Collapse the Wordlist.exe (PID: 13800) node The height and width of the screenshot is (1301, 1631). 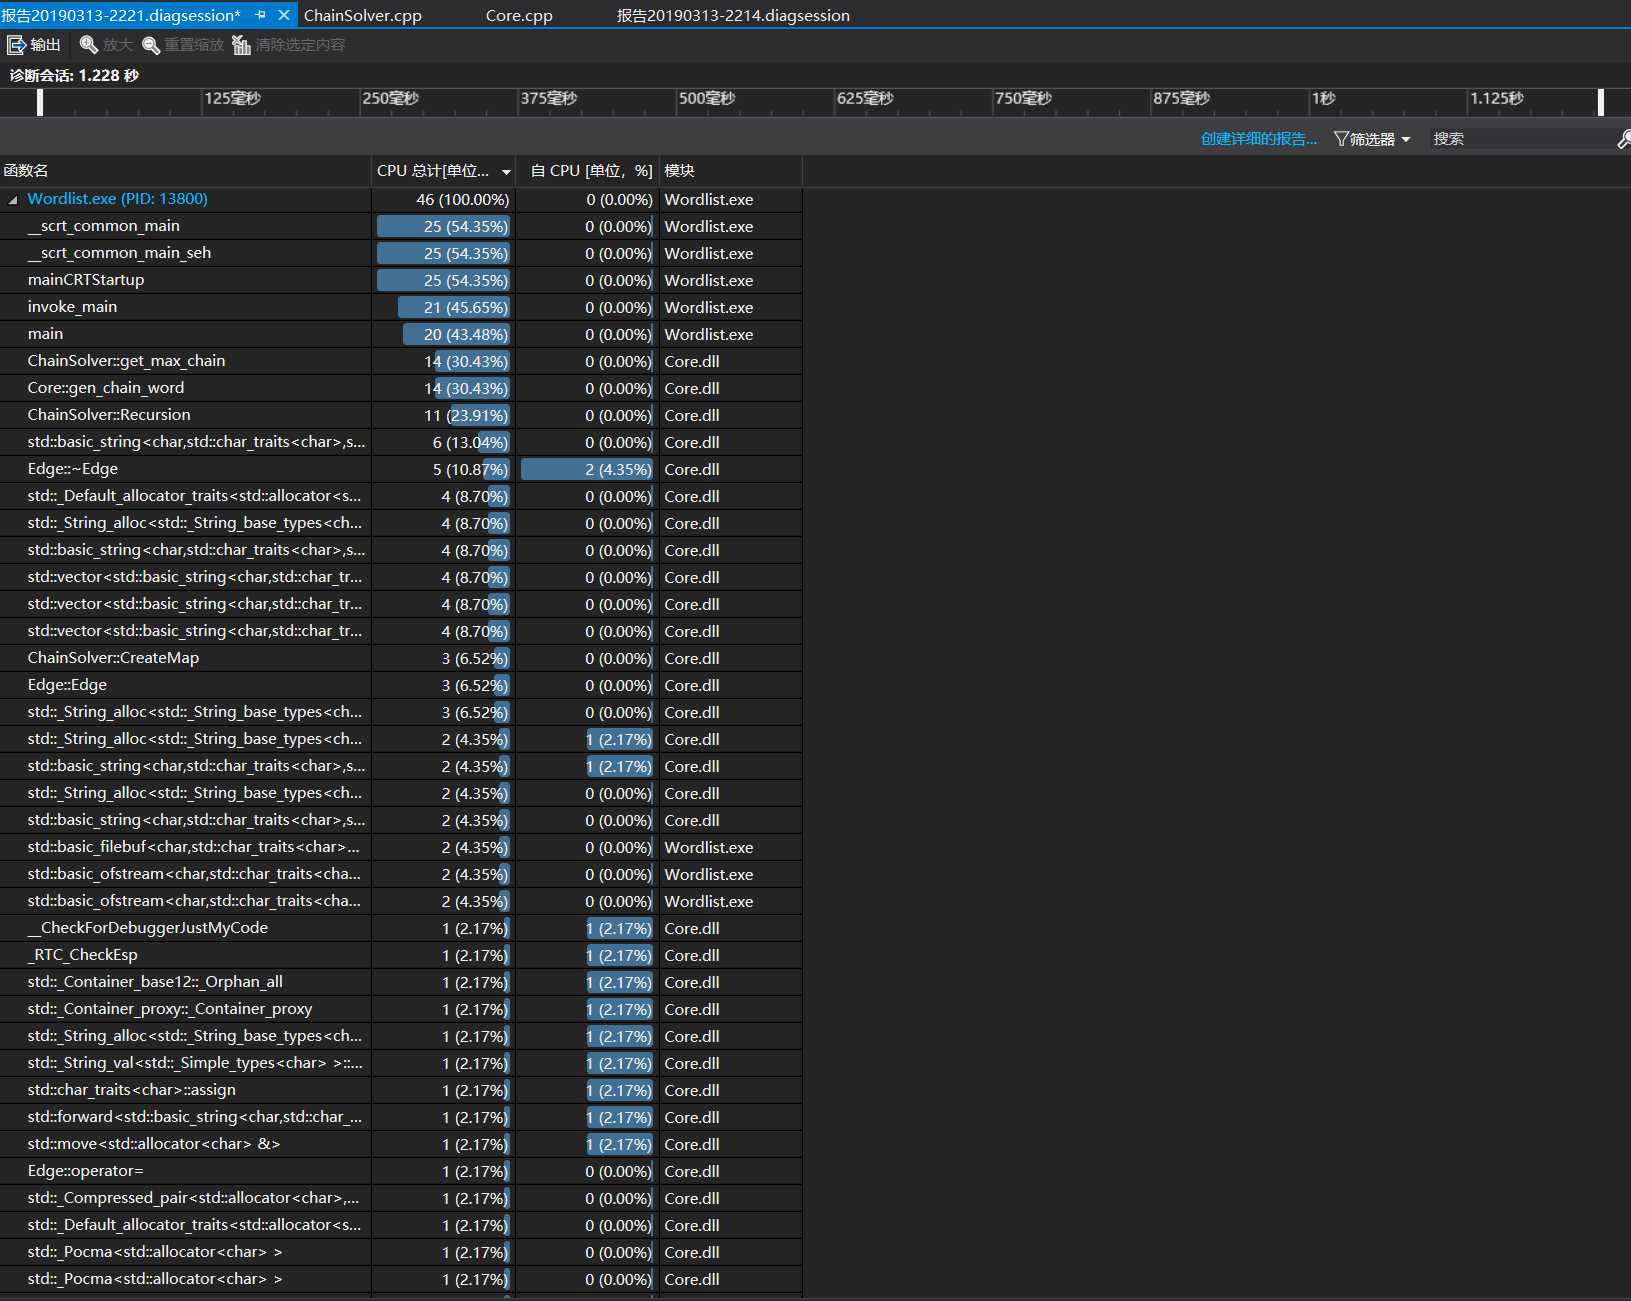click(13, 200)
